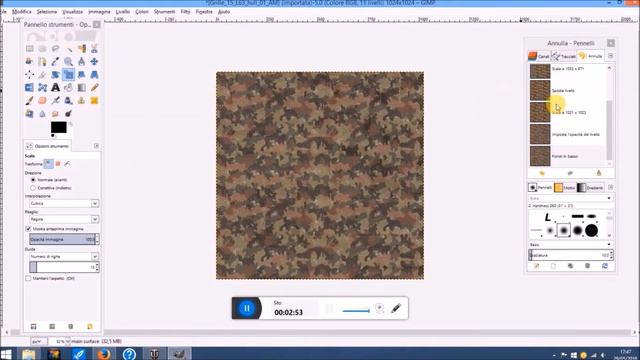
Task: Enable Mantieni l'aspetto checkbox
Action: tap(28, 278)
